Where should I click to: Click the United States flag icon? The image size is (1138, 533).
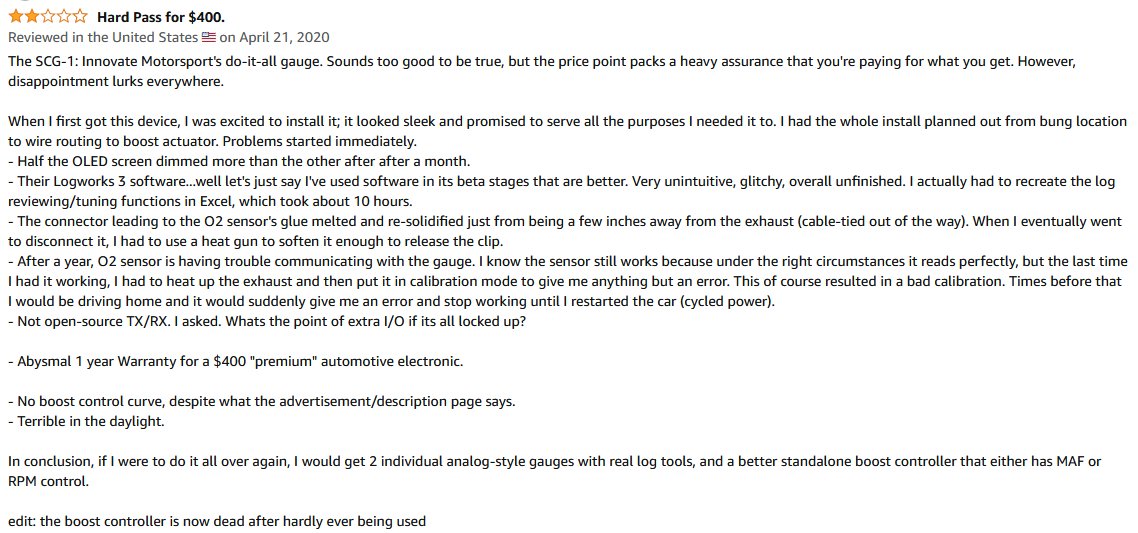[x=209, y=36]
